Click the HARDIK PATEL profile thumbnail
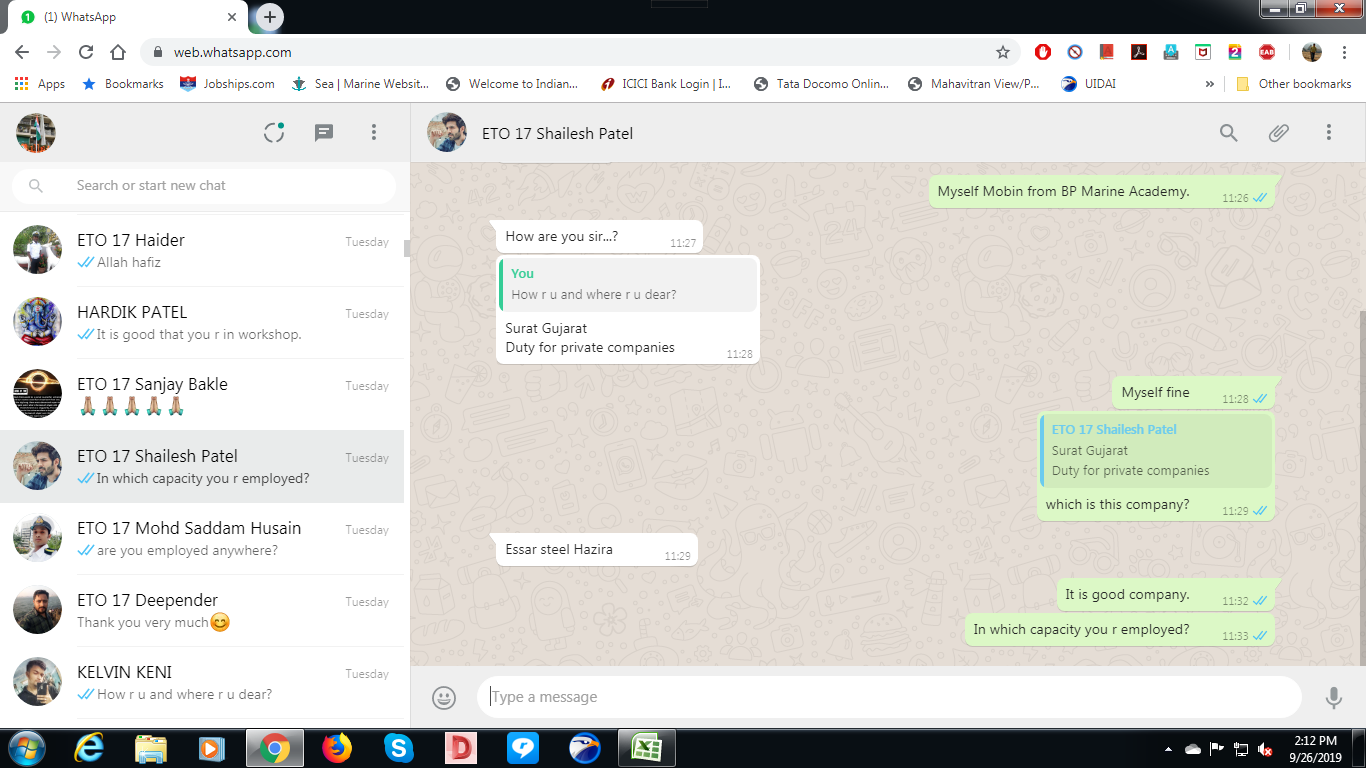Image resolution: width=1366 pixels, height=768 pixels. (x=38, y=322)
